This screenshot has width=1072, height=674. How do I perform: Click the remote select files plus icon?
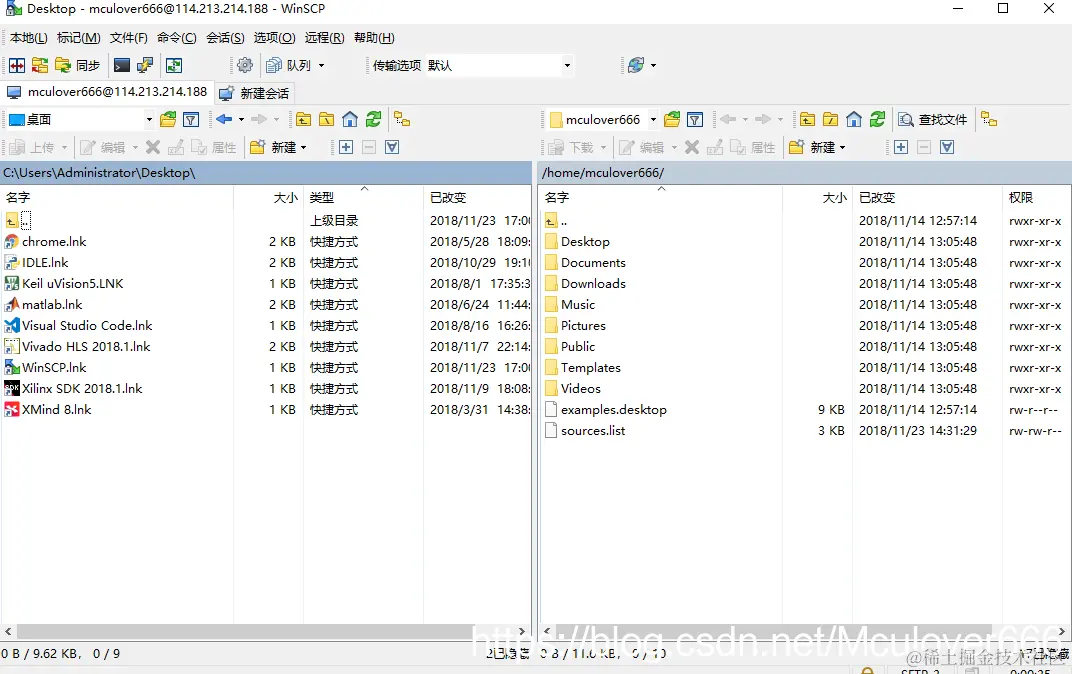(x=901, y=147)
